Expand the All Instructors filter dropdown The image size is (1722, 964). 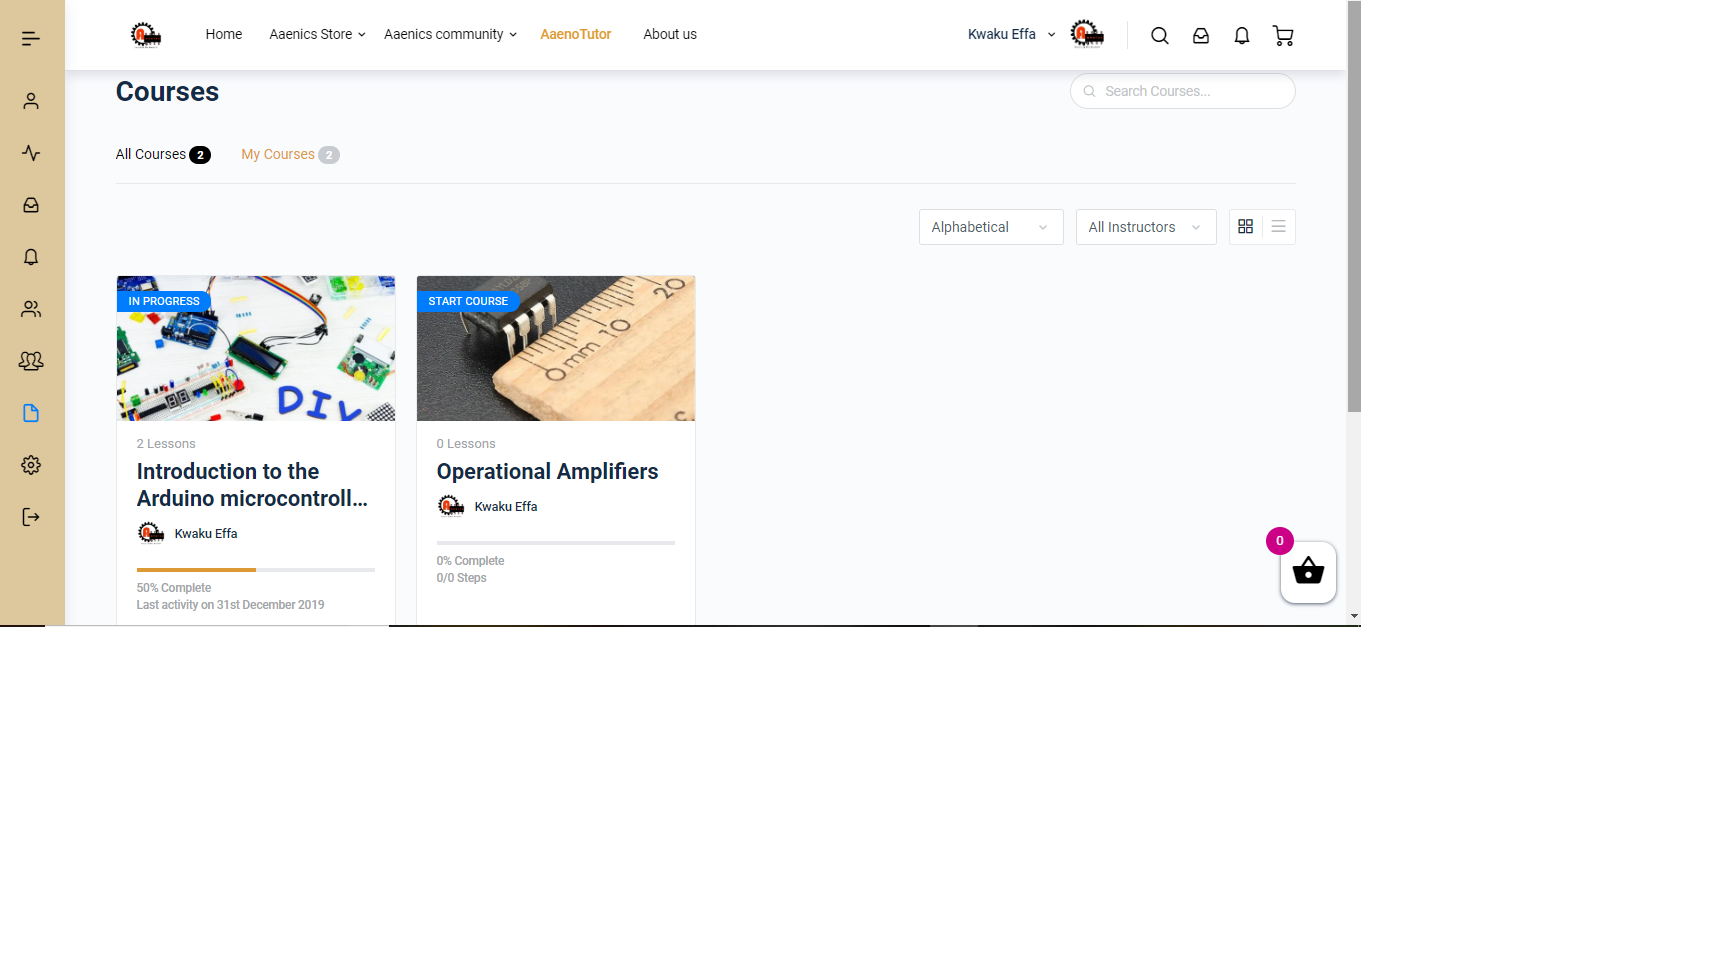pos(1145,227)
